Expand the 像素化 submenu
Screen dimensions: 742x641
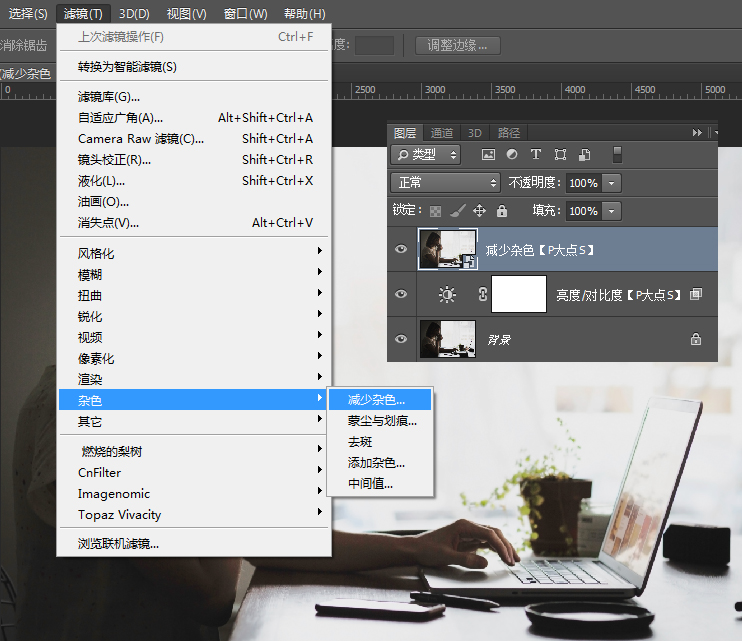tap(193, 358)
